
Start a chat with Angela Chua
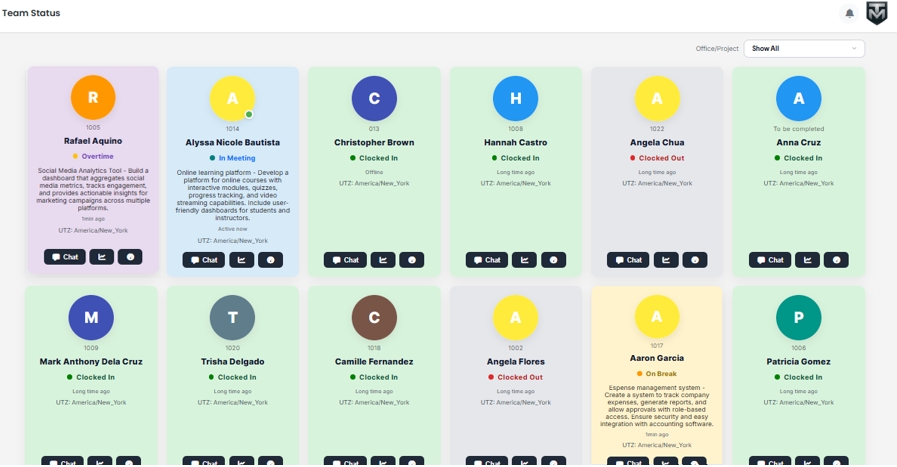628,260
